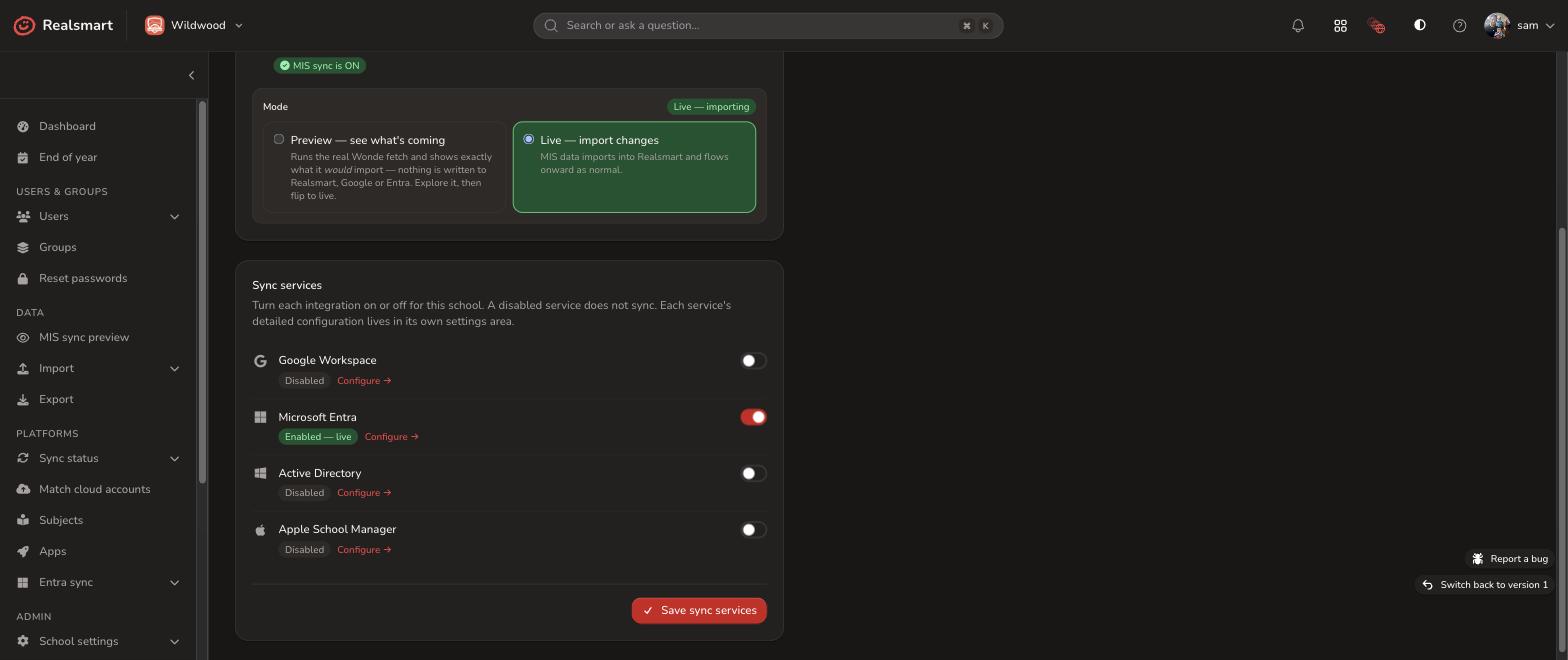1568x660 pixels.
Task: Open the notifications bell
Action: [1298, 26]
